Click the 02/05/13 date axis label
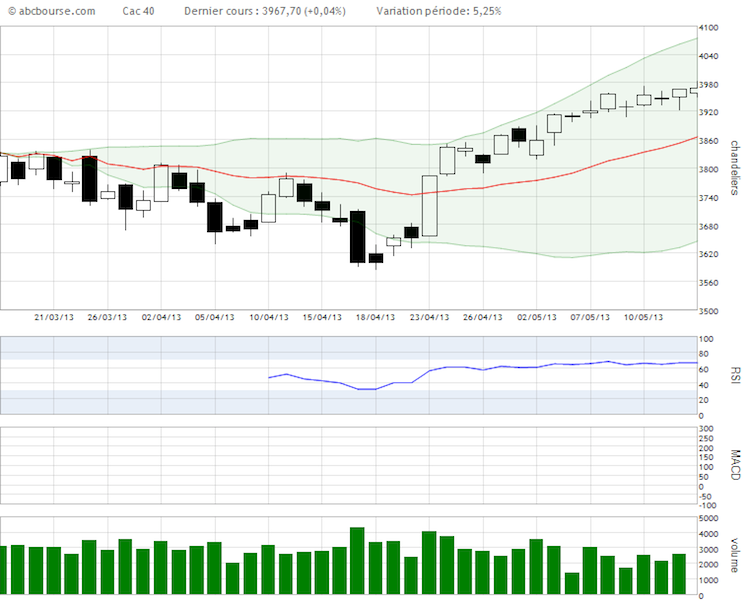This screenshot has width=749, height=601. pos(537,317)
